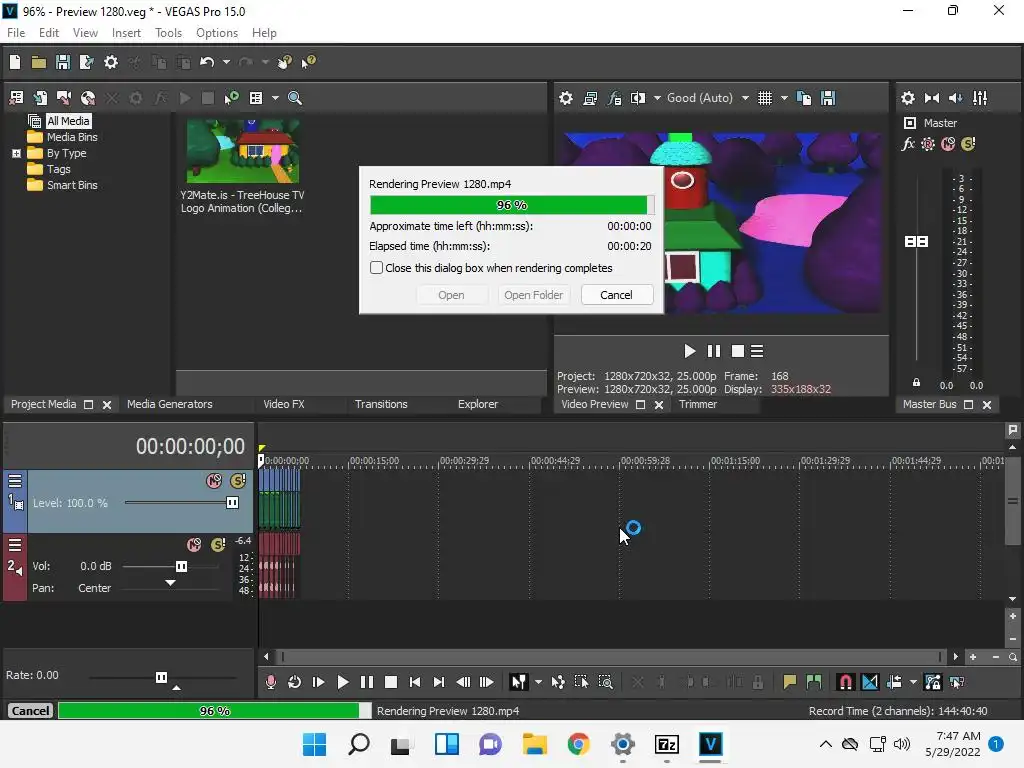Image resolution: width=1024 pixels, height=768 pixels.
Task: Open editing tool dropdown arrow in transport
Action: coord(538,682)
